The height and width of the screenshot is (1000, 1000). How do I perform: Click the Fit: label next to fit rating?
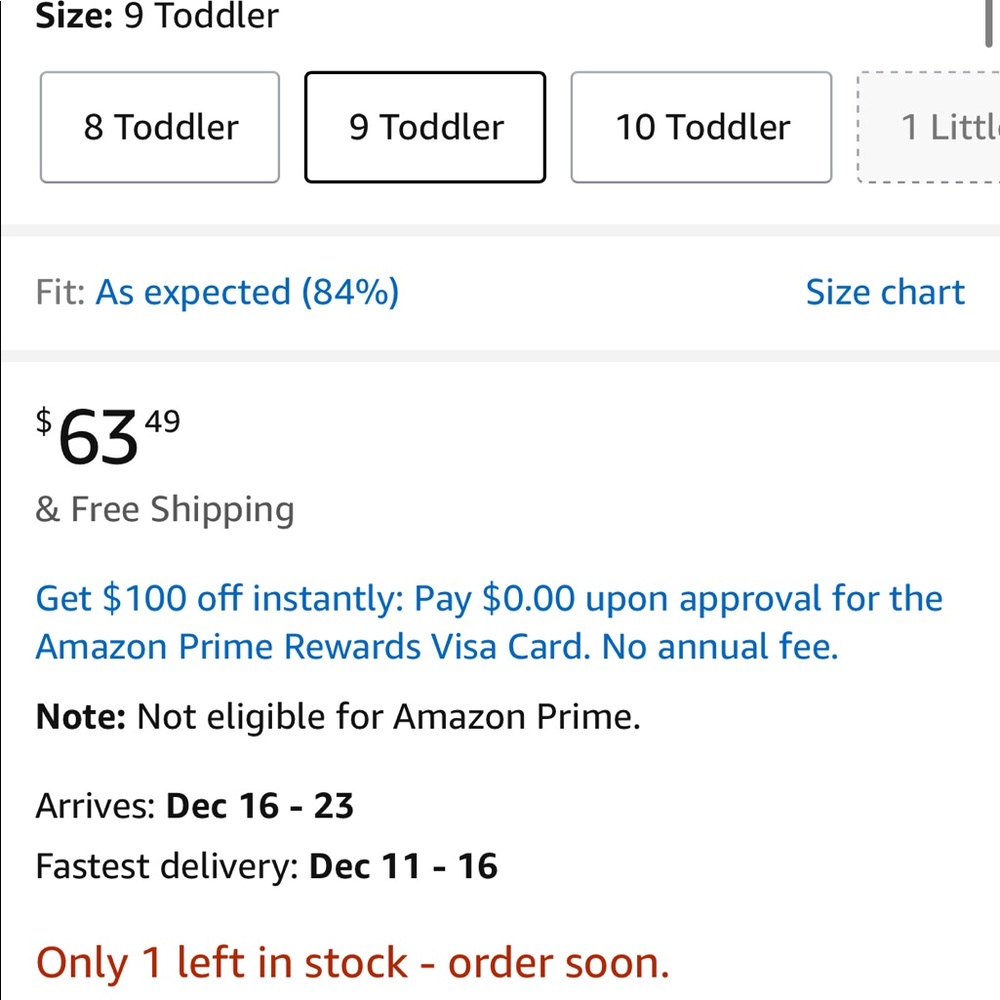tap(58, 291)
